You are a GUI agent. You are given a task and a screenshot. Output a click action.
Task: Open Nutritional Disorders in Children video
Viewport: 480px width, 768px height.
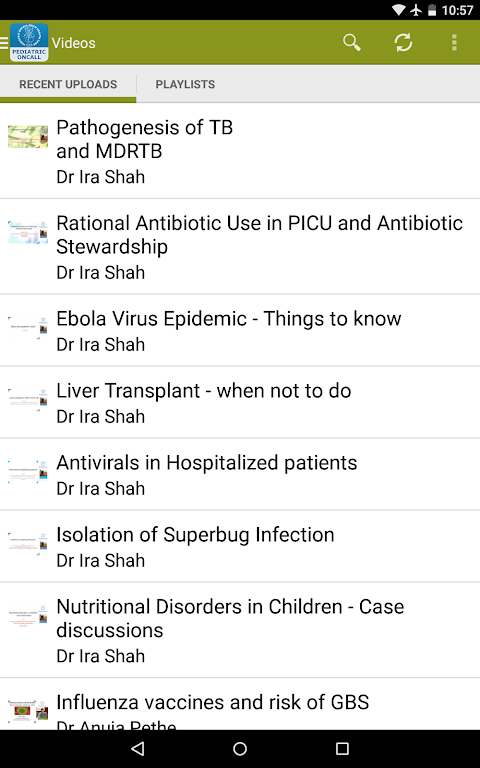point(240,630)
